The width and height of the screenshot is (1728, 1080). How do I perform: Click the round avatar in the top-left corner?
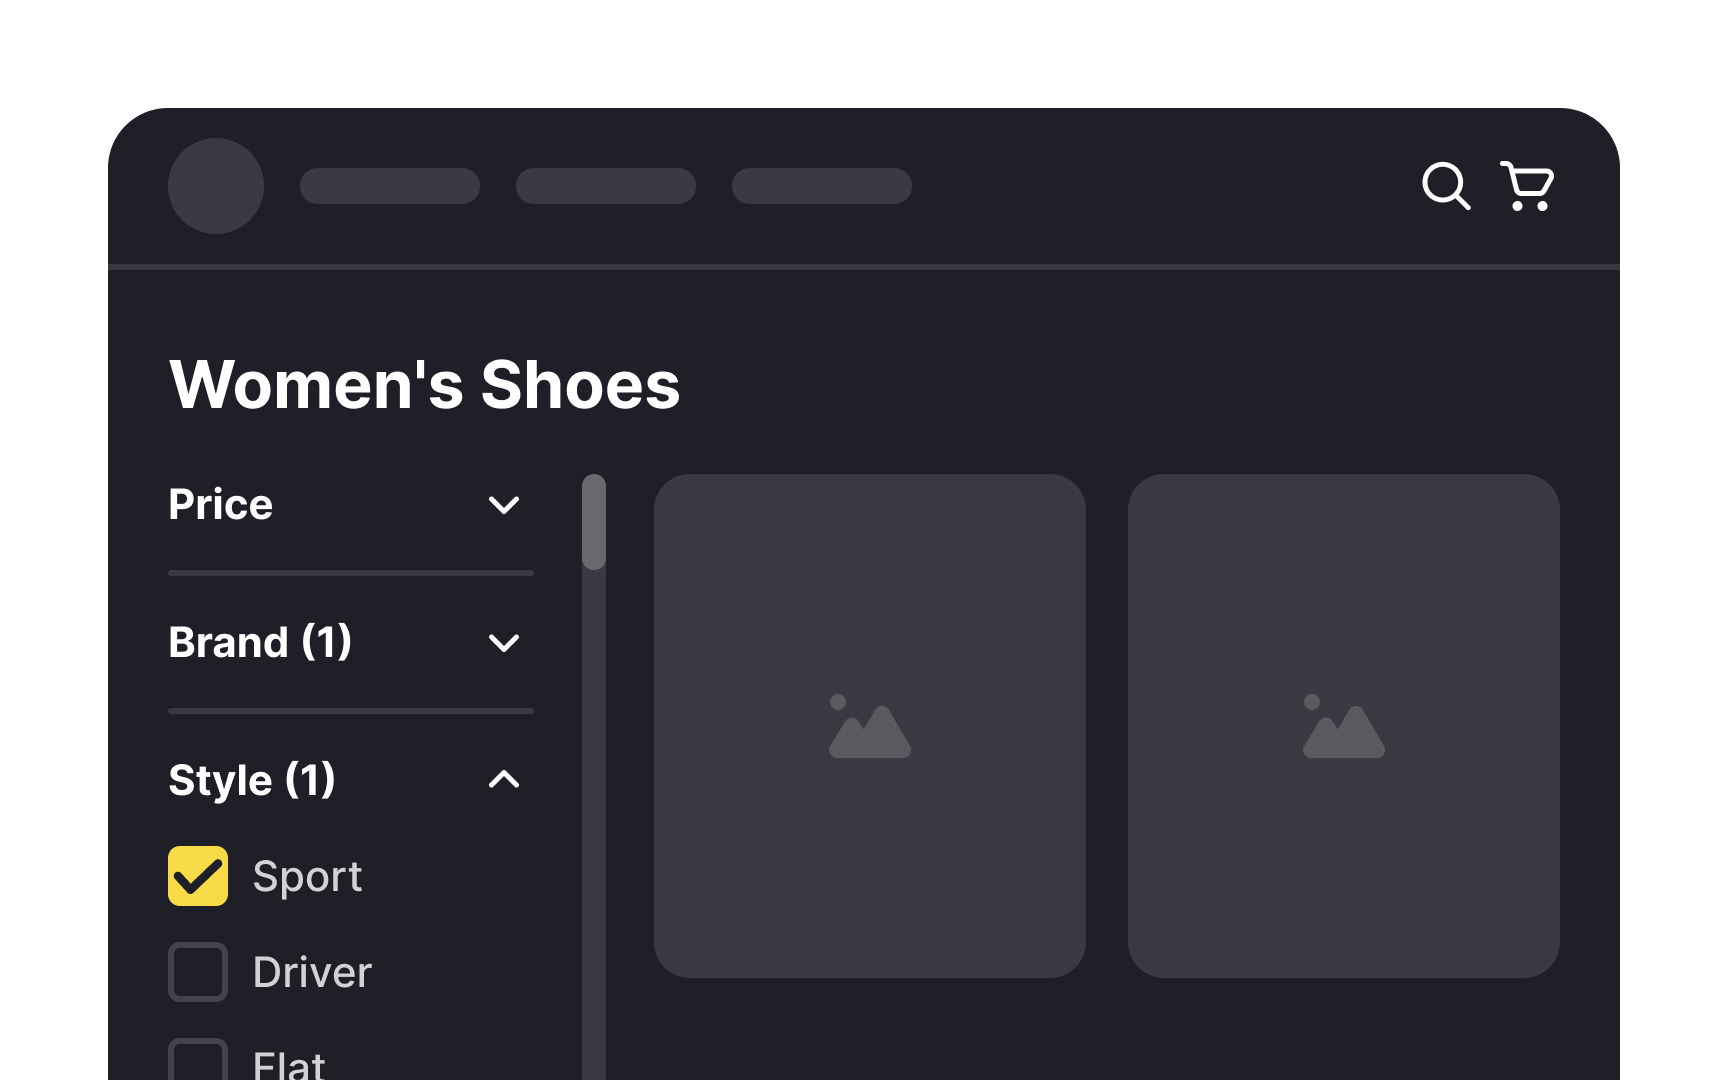216,186
